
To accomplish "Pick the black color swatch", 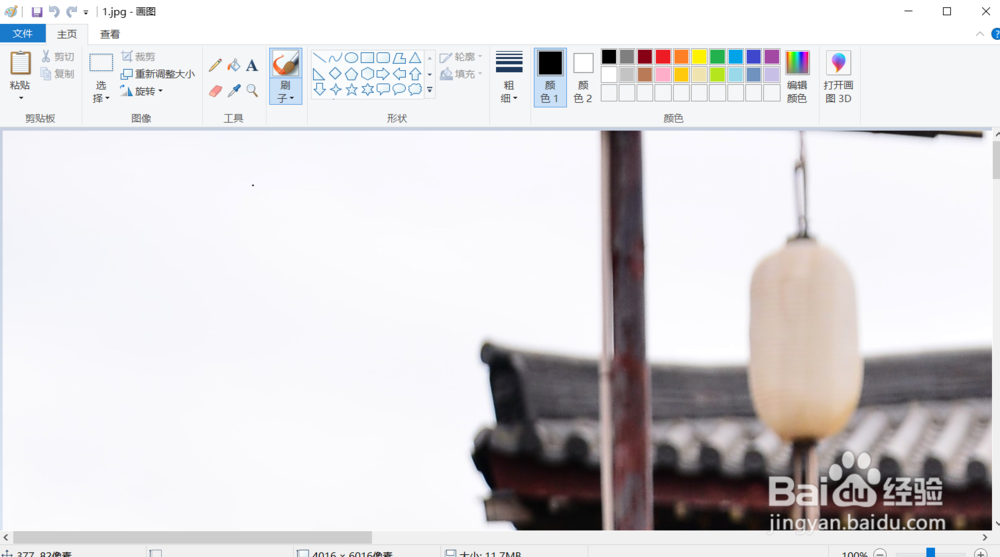I will tap(609, 57).
